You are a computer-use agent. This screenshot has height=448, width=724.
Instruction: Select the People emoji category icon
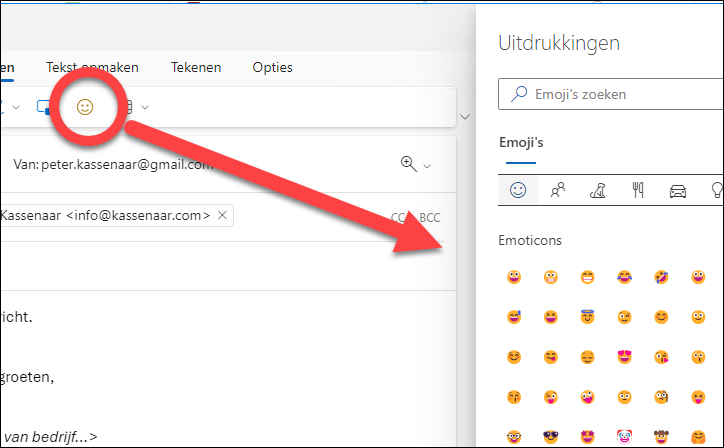click(x=558, y=190)
